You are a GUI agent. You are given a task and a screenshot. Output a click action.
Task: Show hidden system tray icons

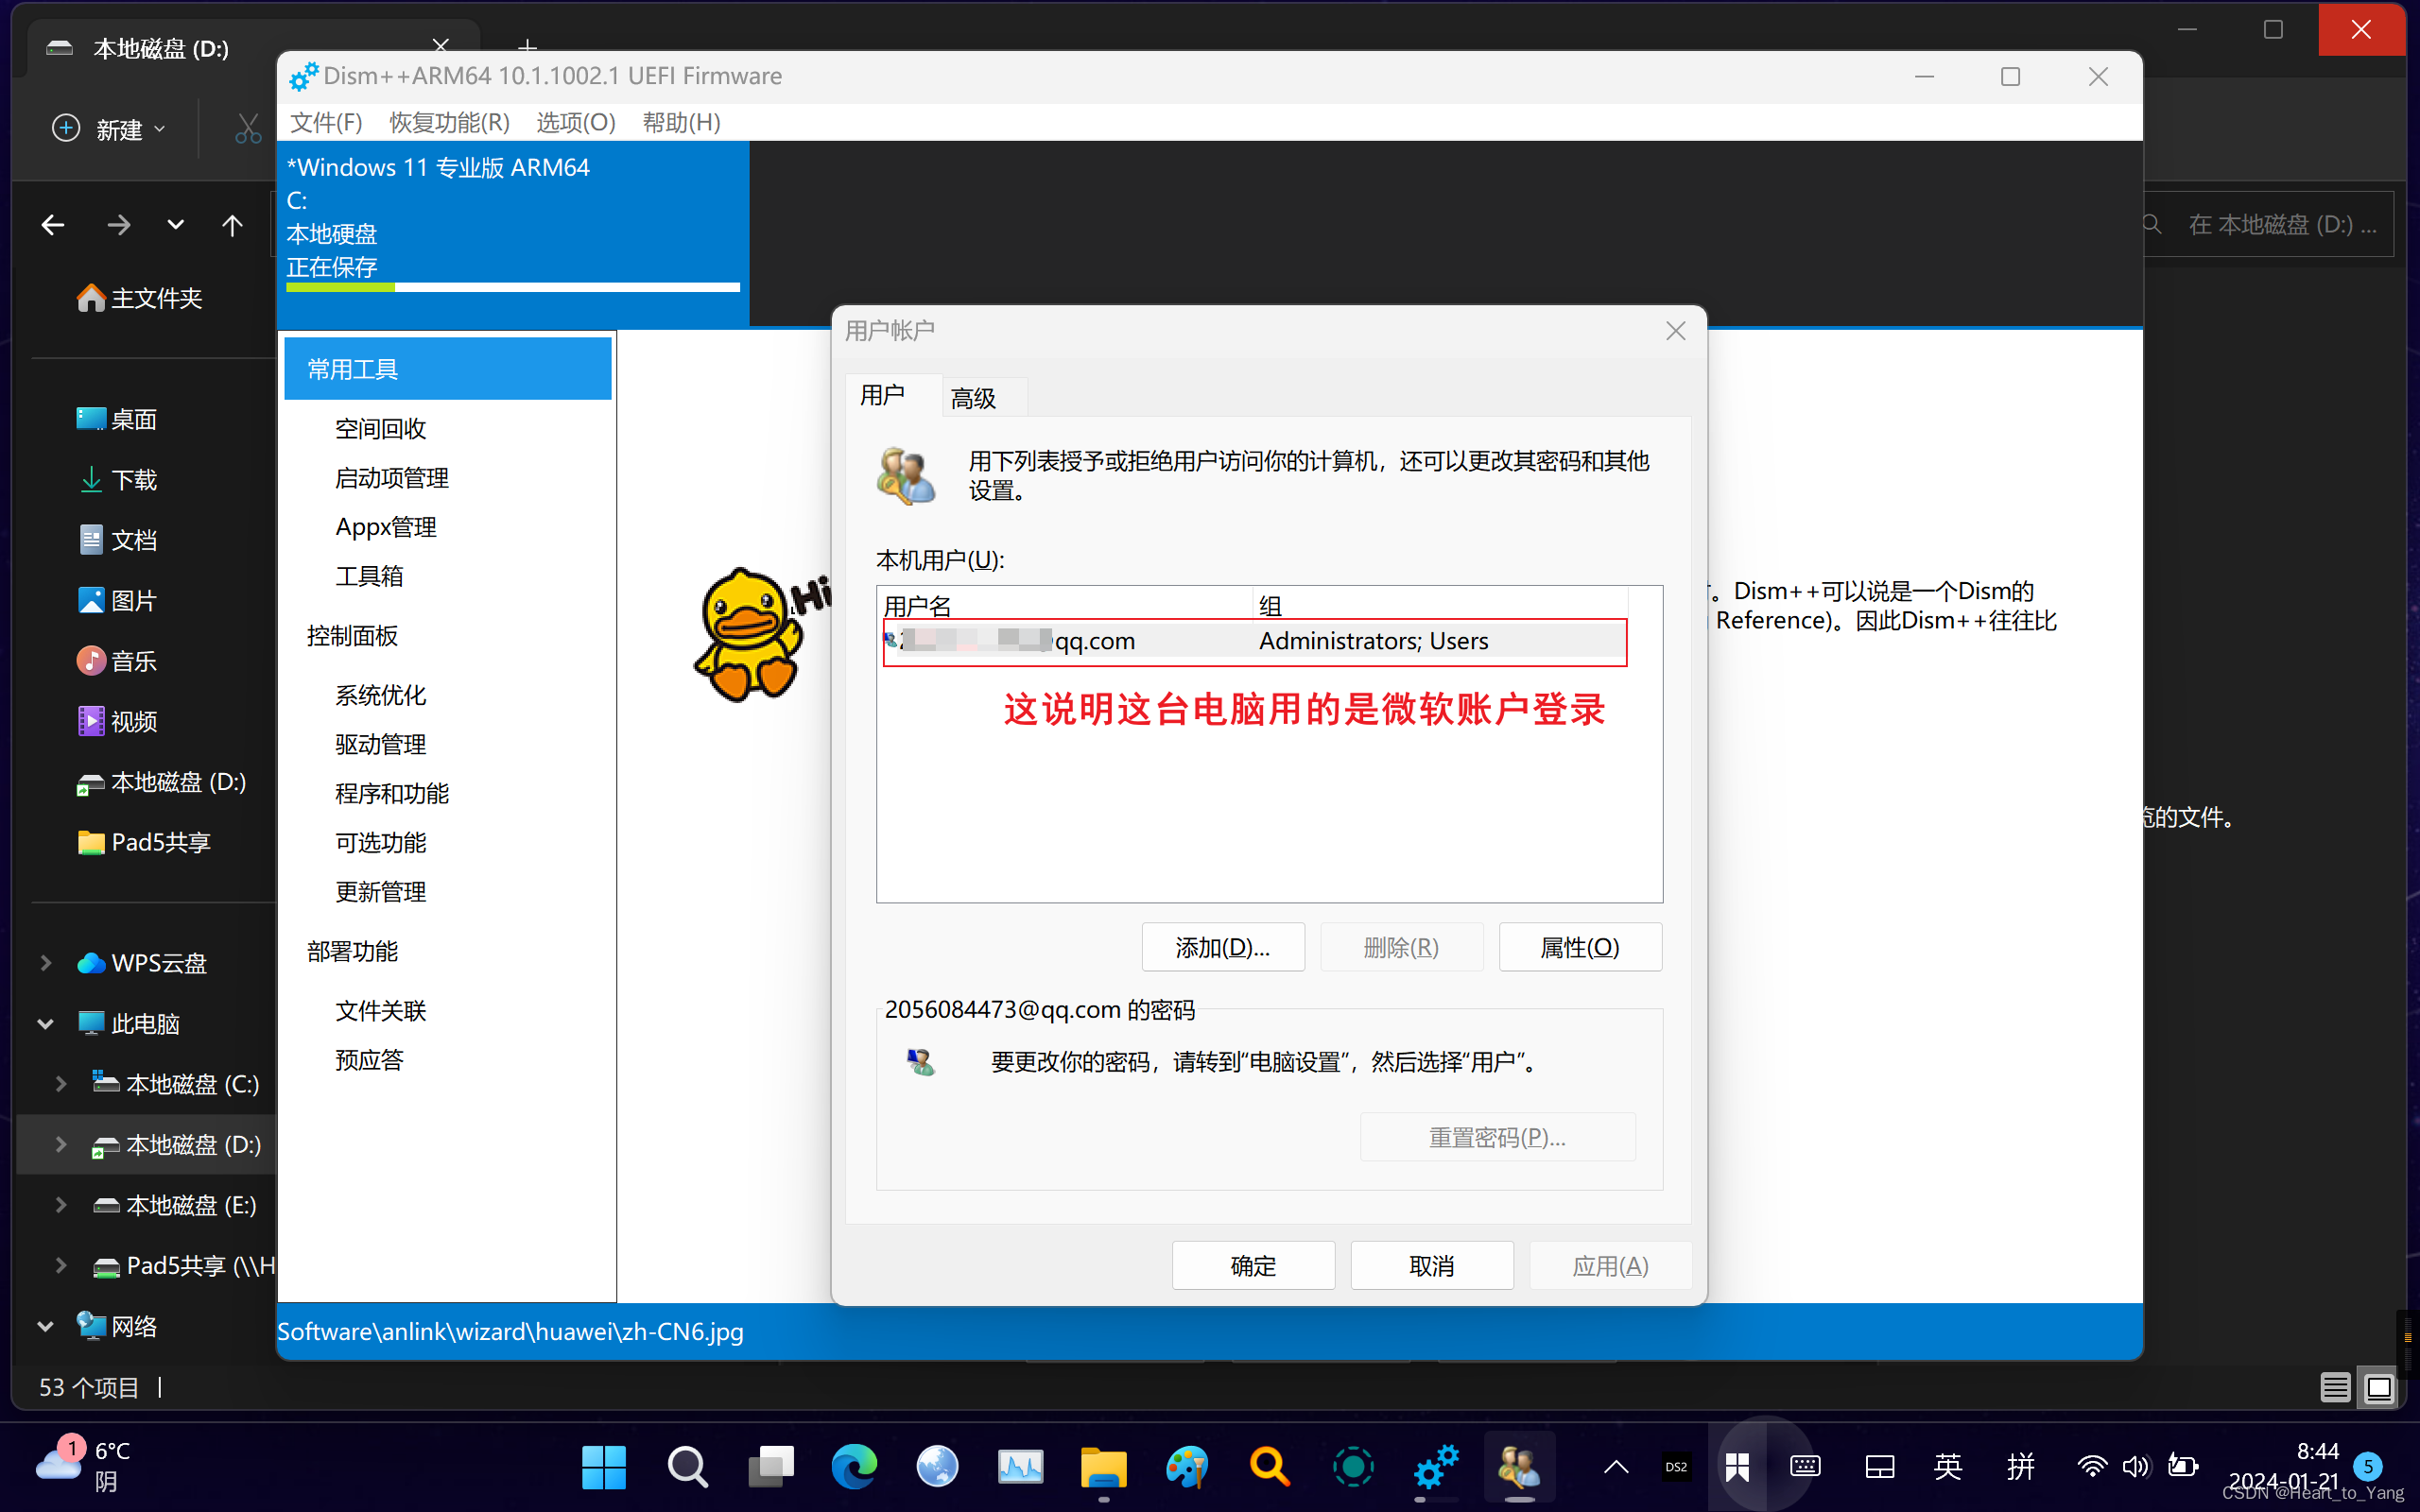(x=1616, y=1467)
